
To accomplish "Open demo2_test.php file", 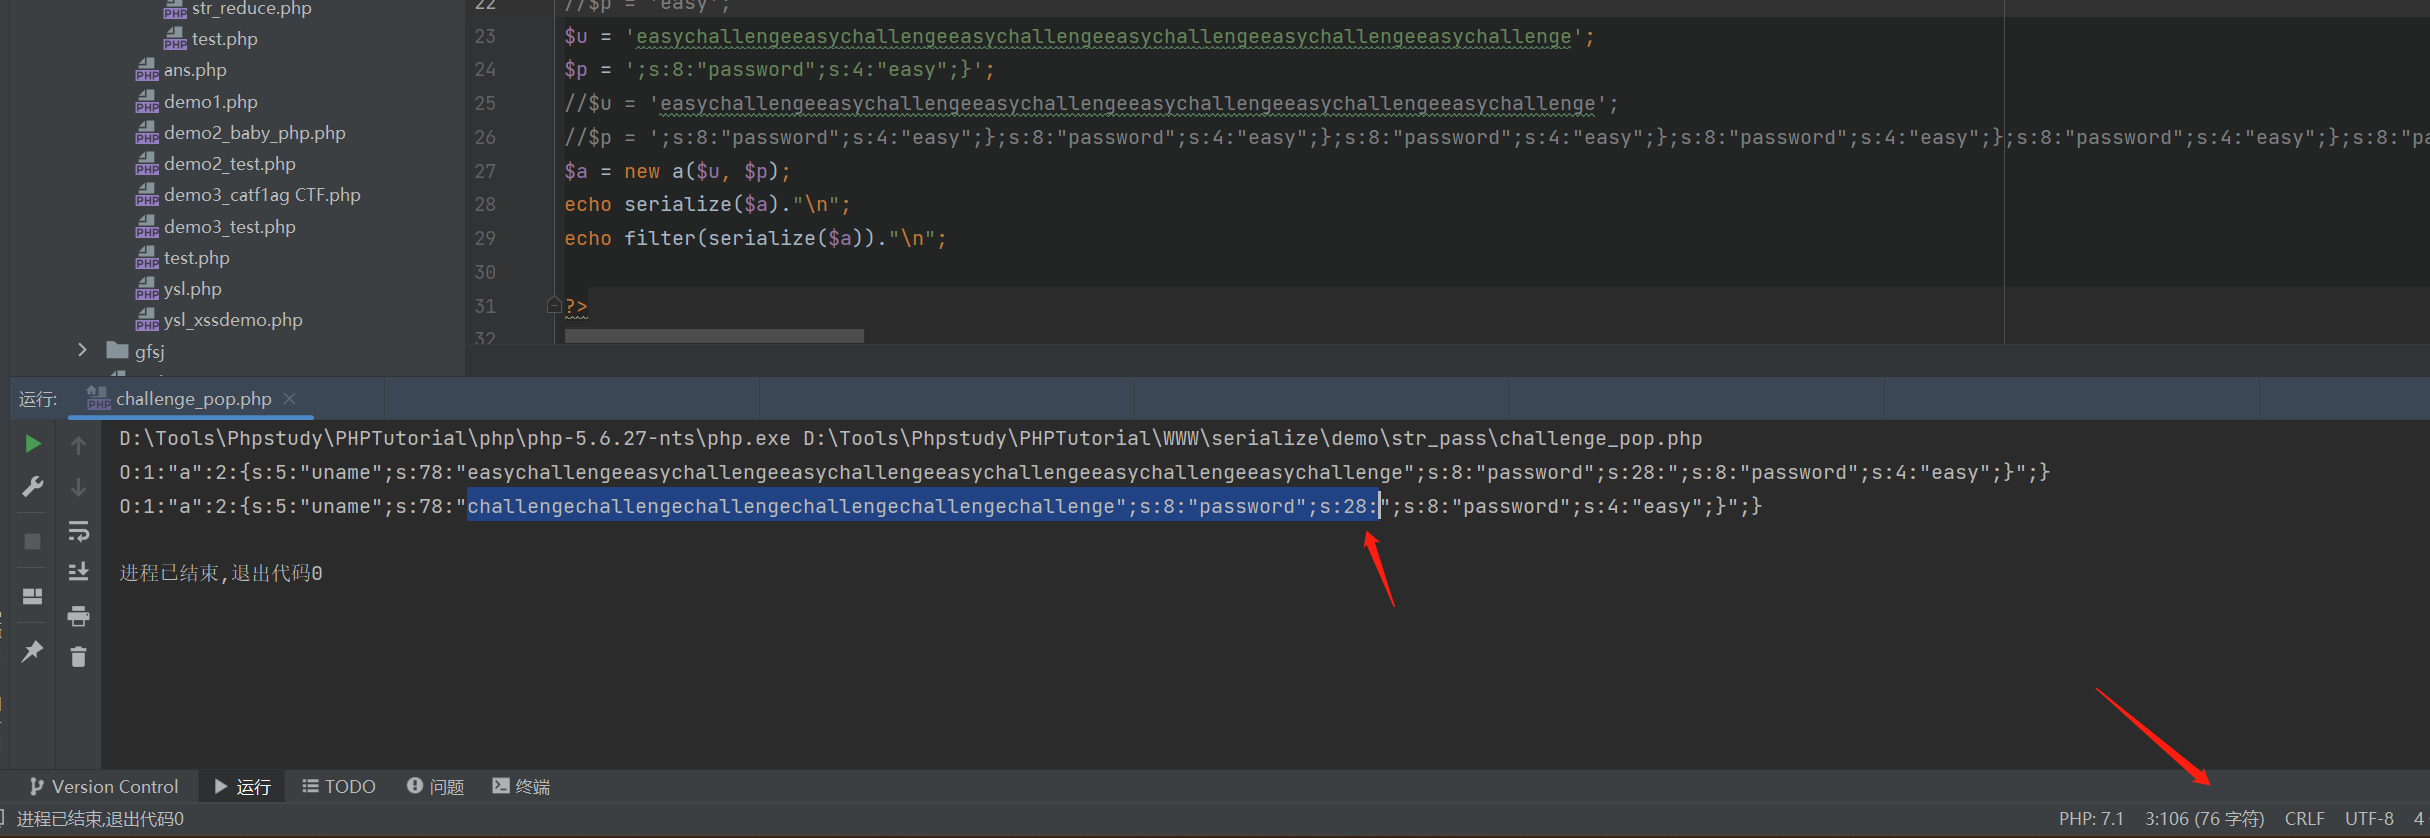I will pyautogui.click(x=229, y=164).
